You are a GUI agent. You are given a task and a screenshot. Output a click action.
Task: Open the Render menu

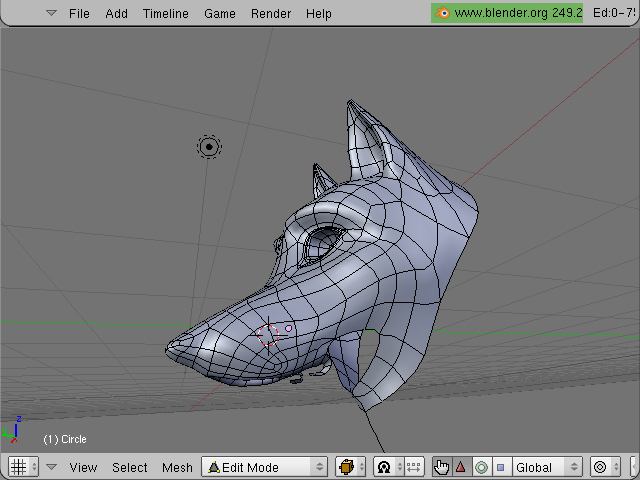(x=271, y=13)
